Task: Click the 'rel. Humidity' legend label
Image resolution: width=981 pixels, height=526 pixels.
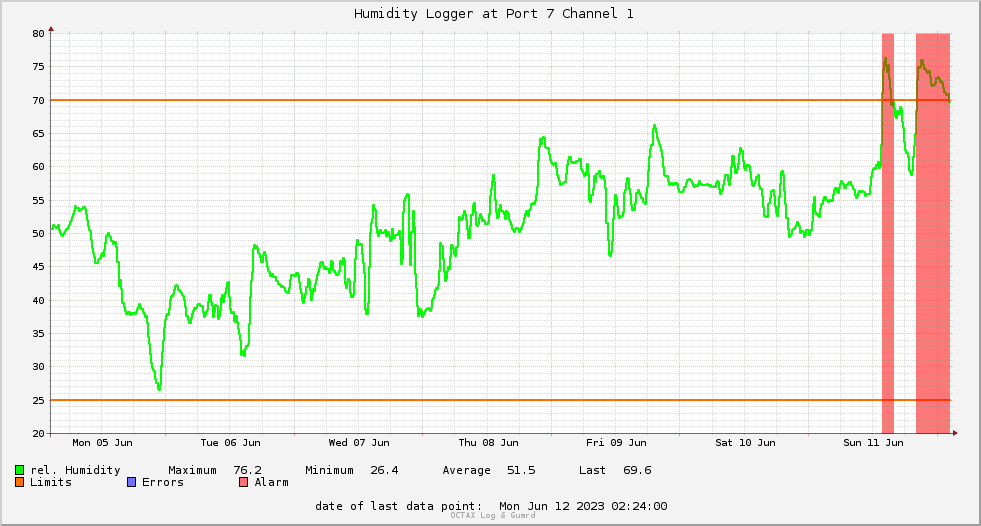Action: coord(75,470)
